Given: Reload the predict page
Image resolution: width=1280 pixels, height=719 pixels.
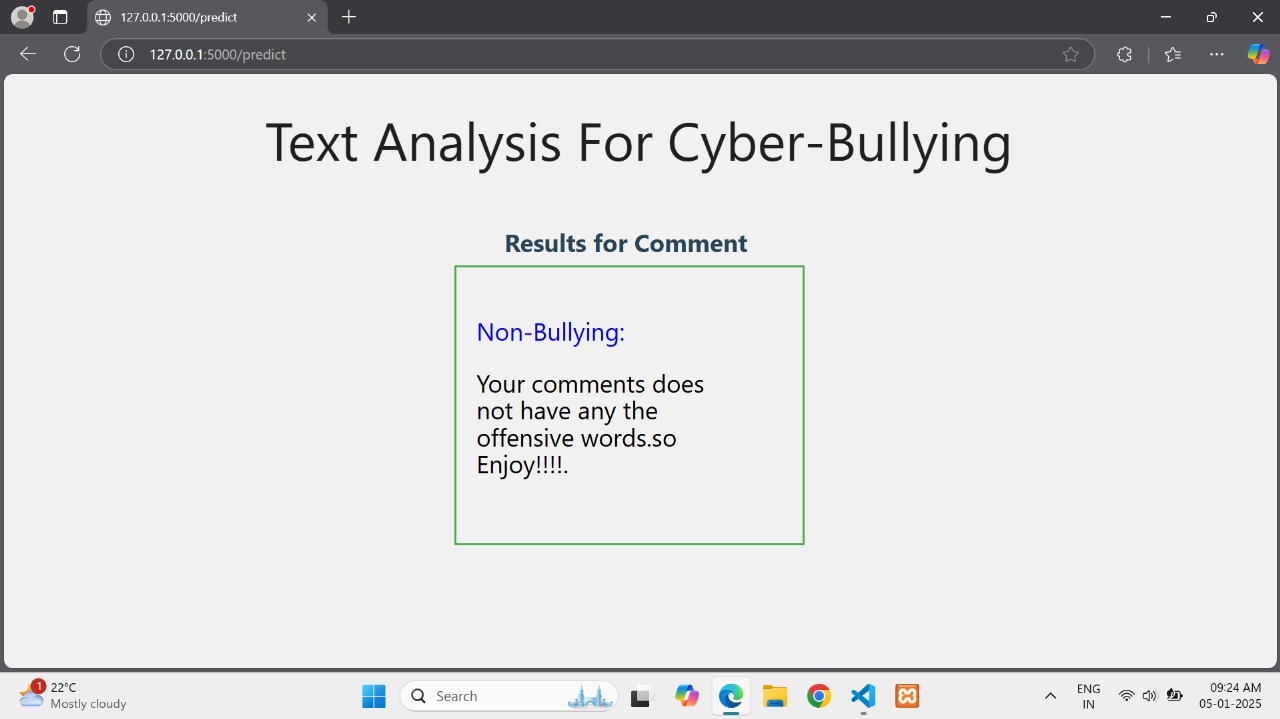Looking at the screenshot, I should click(x=72, y=54).
